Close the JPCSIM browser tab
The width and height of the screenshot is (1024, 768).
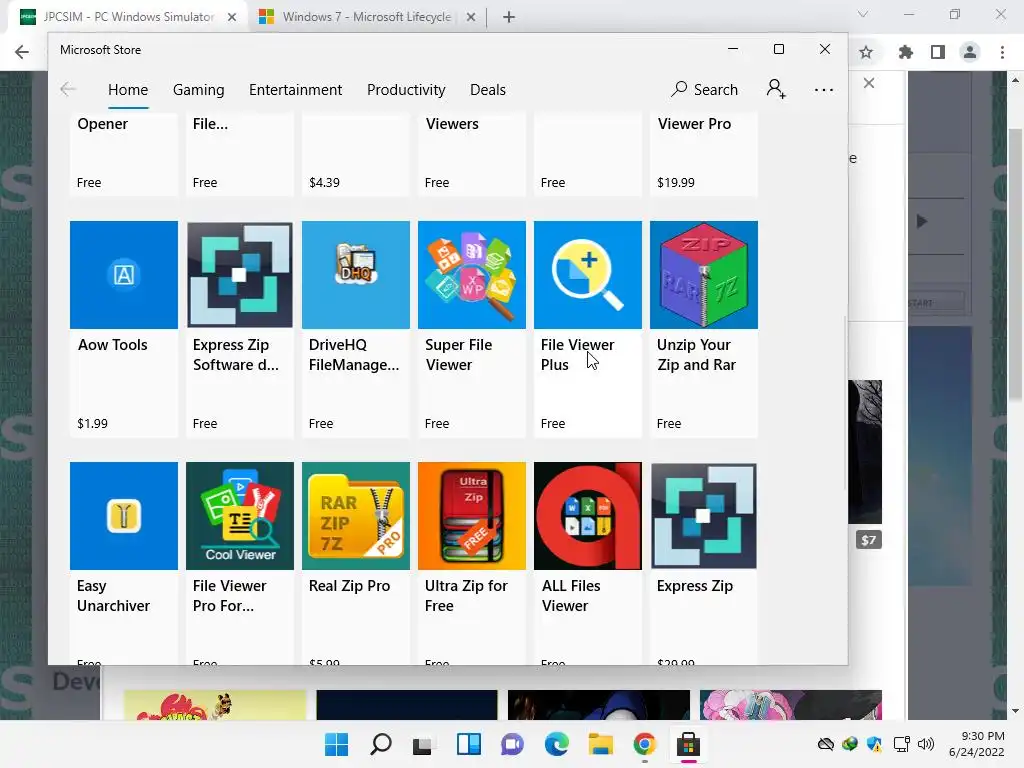coord(232,17)
